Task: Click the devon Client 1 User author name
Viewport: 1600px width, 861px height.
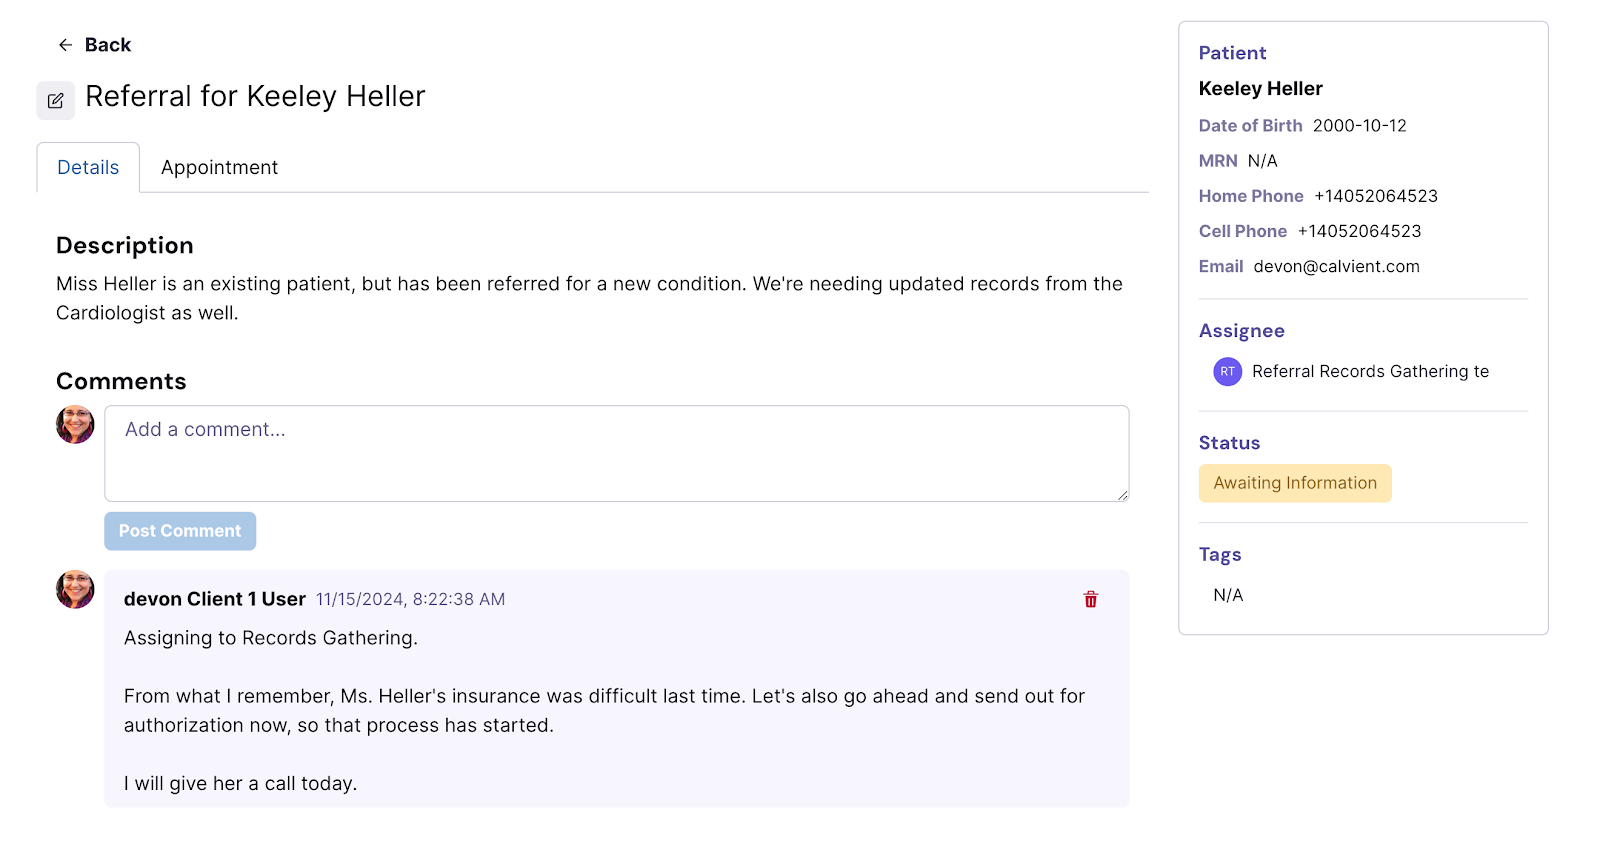Action: pyautogui.click(x=214, y=599)
